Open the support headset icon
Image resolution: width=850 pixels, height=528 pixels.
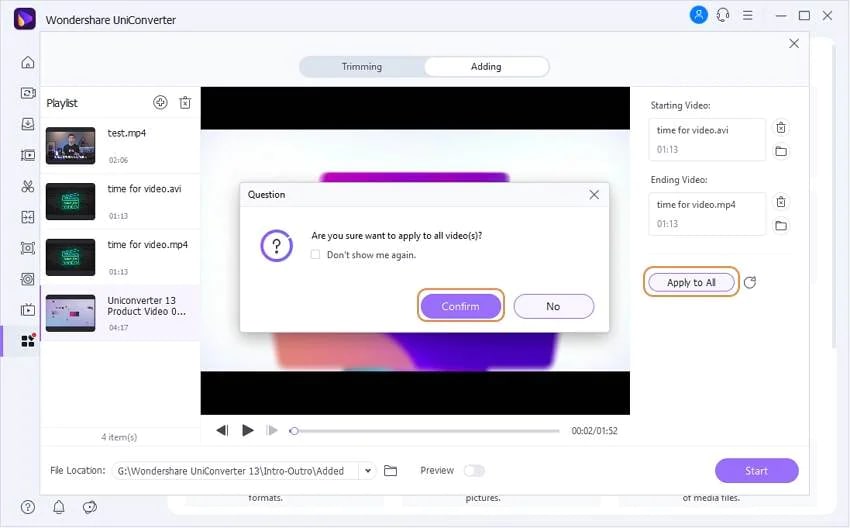(x=723, y=15)
